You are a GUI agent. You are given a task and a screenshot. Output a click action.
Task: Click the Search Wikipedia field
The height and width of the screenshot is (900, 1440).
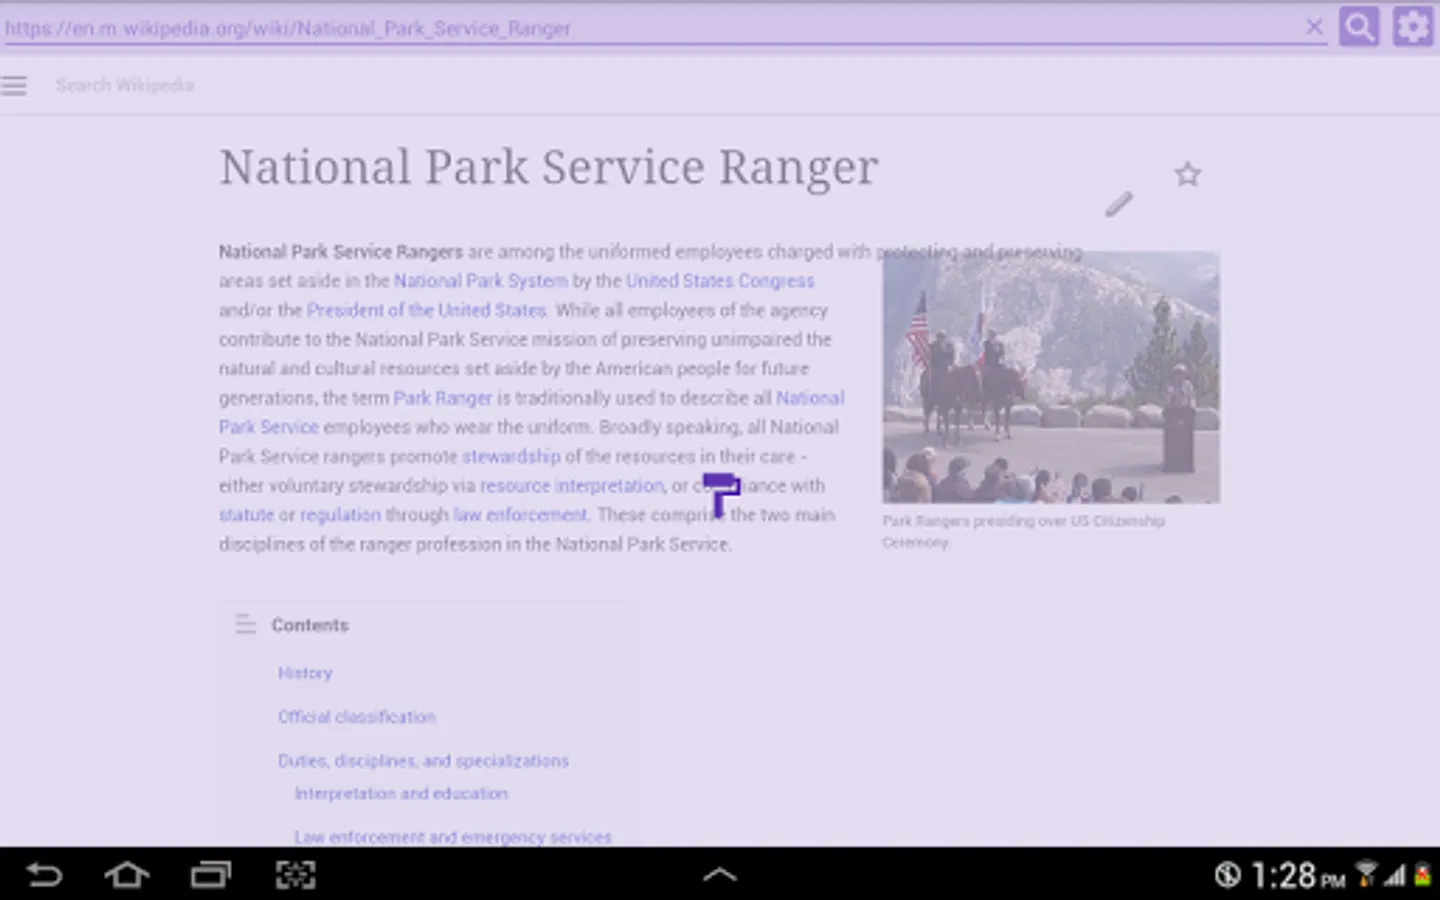[x=125, y=86]
